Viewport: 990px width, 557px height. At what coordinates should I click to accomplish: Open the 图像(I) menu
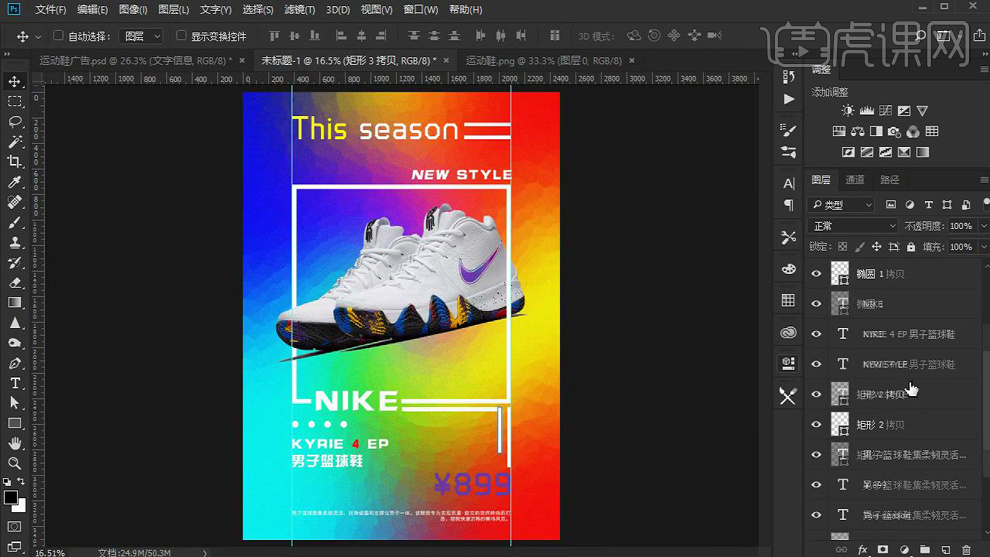pos(133,9)
